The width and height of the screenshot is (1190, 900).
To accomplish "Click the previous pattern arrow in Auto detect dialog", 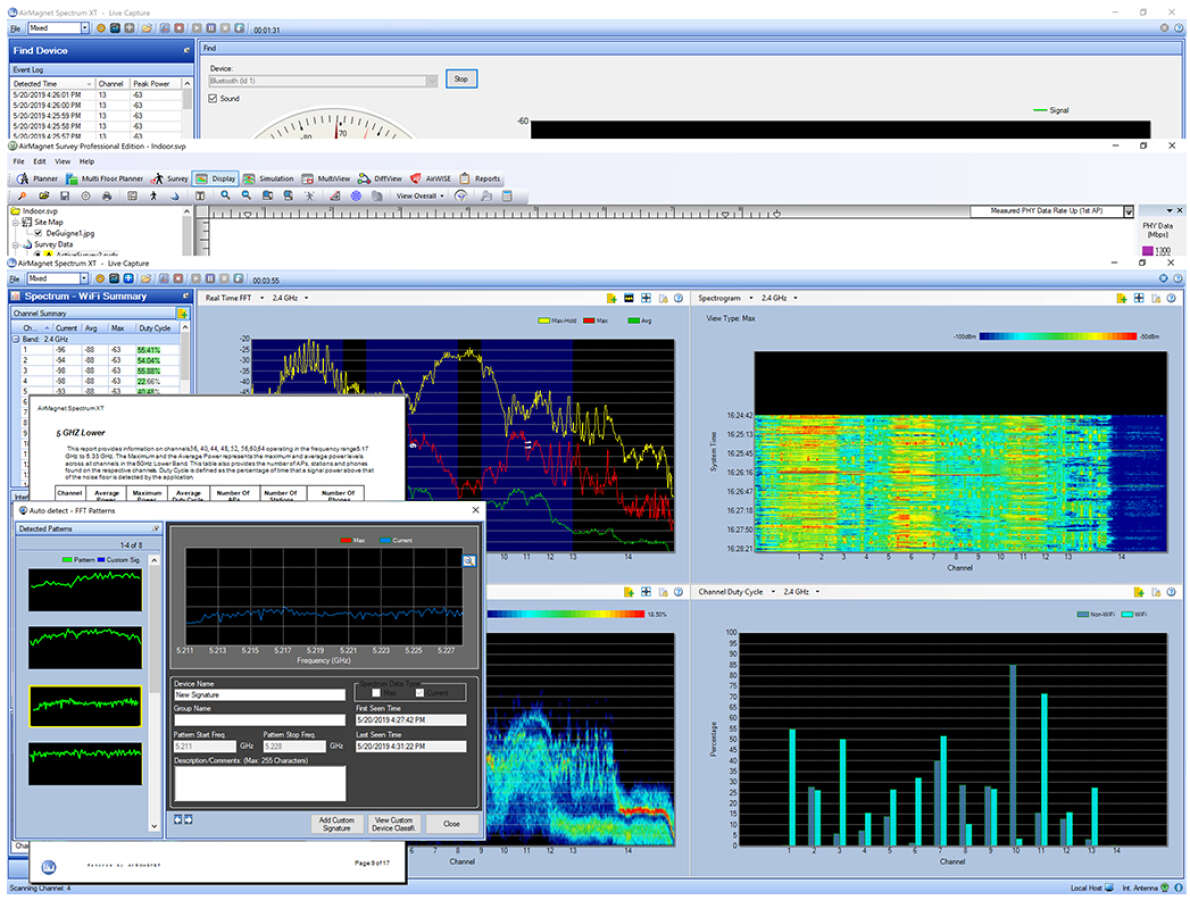I will point(178,820).
